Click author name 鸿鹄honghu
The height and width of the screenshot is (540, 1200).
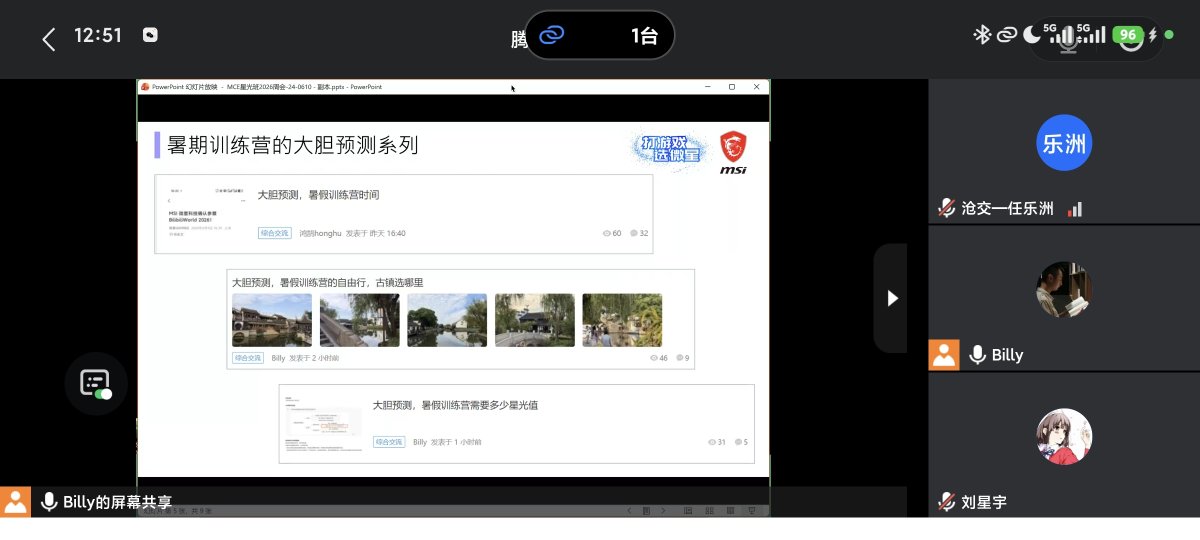point(320,233)
